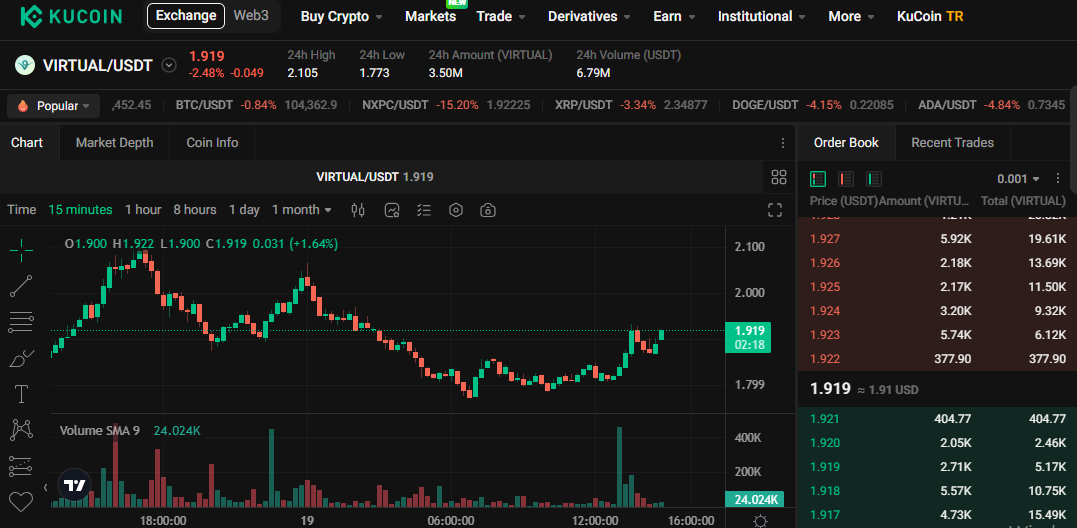Select the Text annotation tool
Screen dimensions: 1077x528
[x=21, y=394]
